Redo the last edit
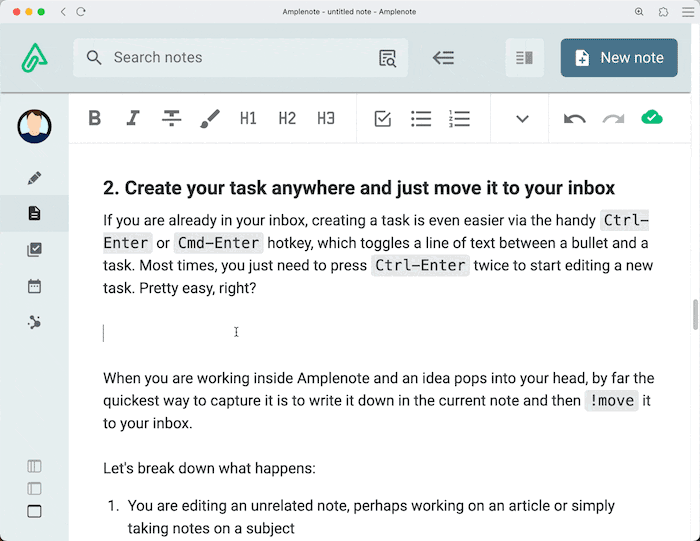The image size is (700, 541). click(613, 119)
